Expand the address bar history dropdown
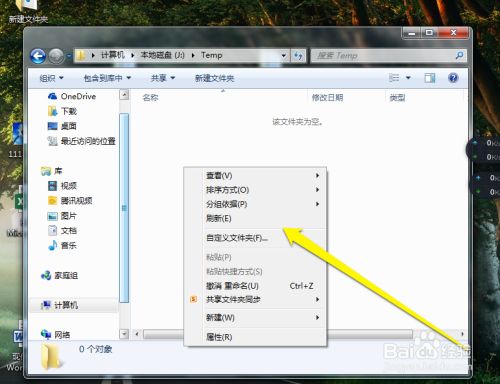Screen dimensions: 500x384 (284, 56)
